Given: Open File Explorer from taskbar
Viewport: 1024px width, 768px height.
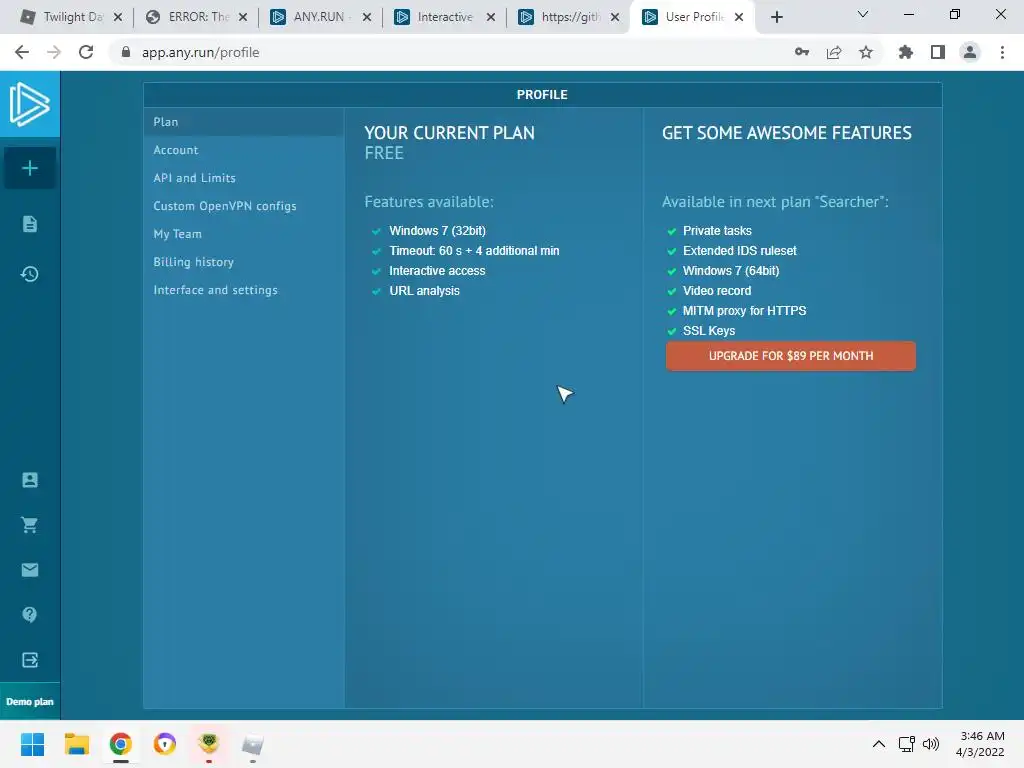Looking at the screenshot, I should 76,744.
